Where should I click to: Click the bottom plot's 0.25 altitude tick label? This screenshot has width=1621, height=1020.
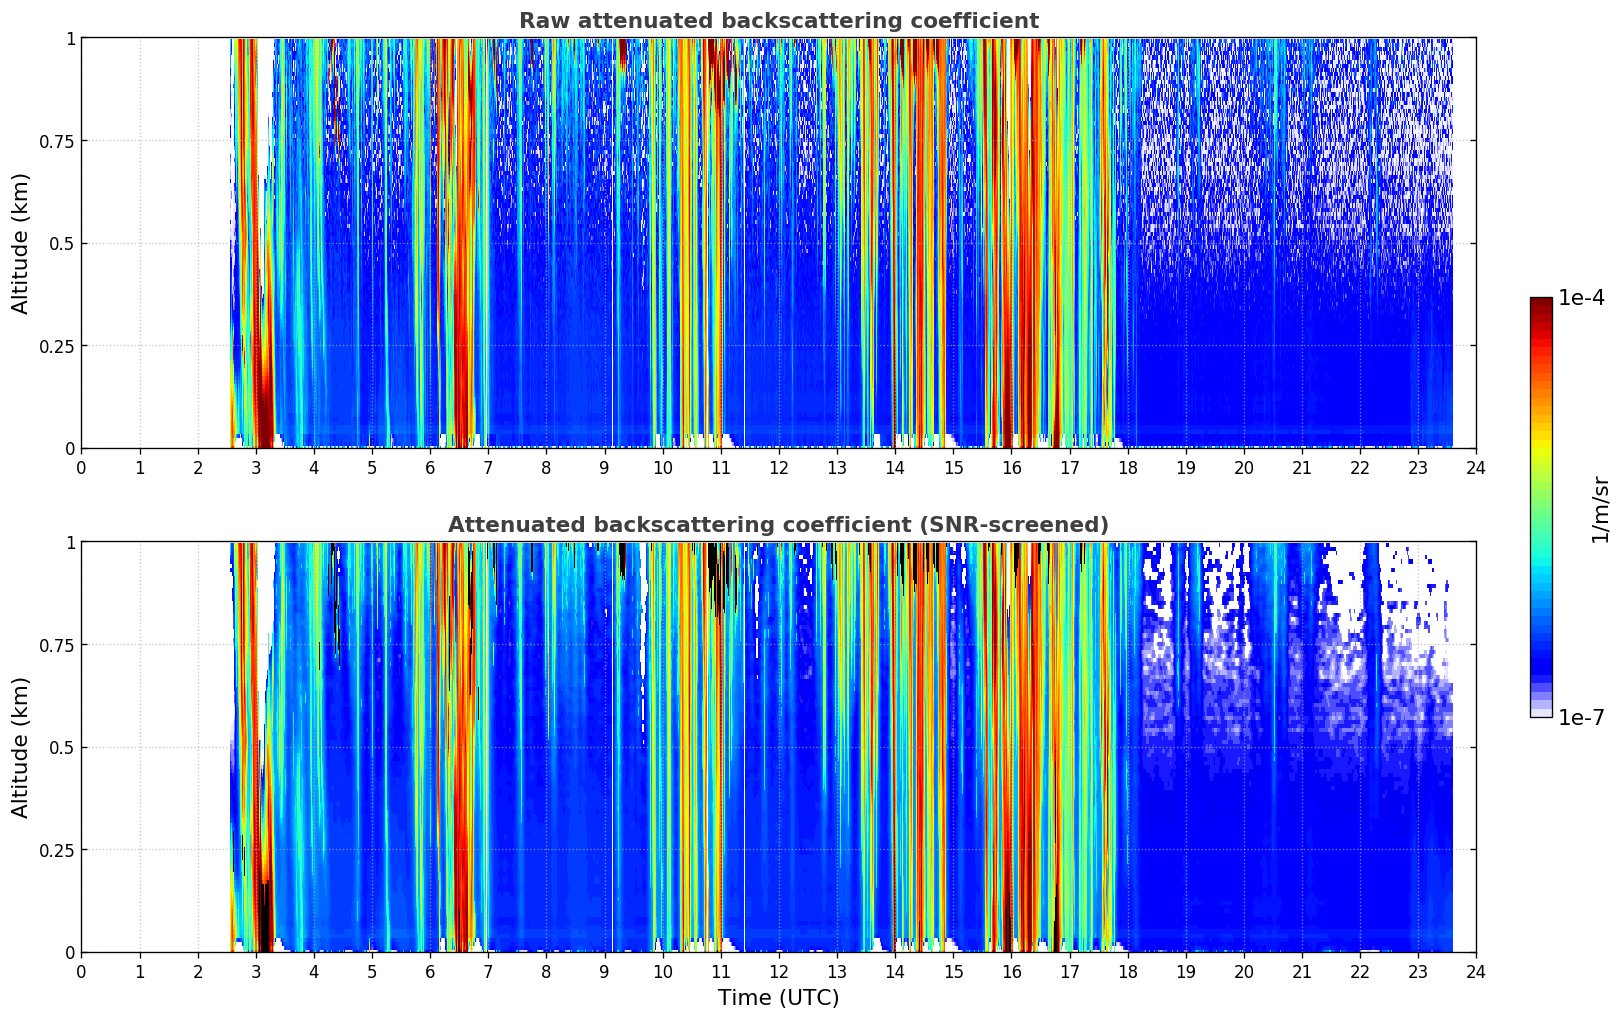pyautogui.click(x=58, y=850)
